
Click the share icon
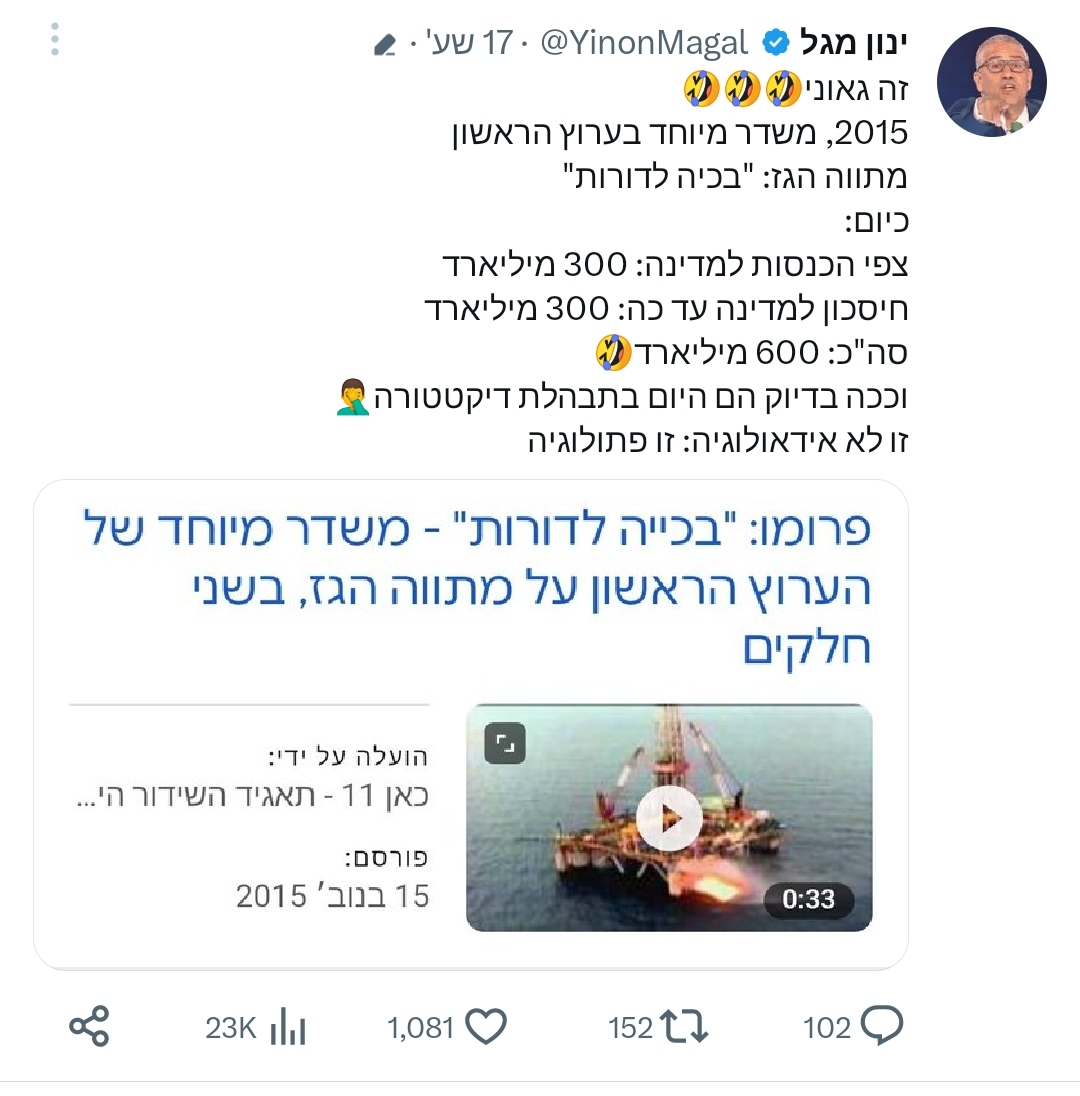coord(89,1026)
